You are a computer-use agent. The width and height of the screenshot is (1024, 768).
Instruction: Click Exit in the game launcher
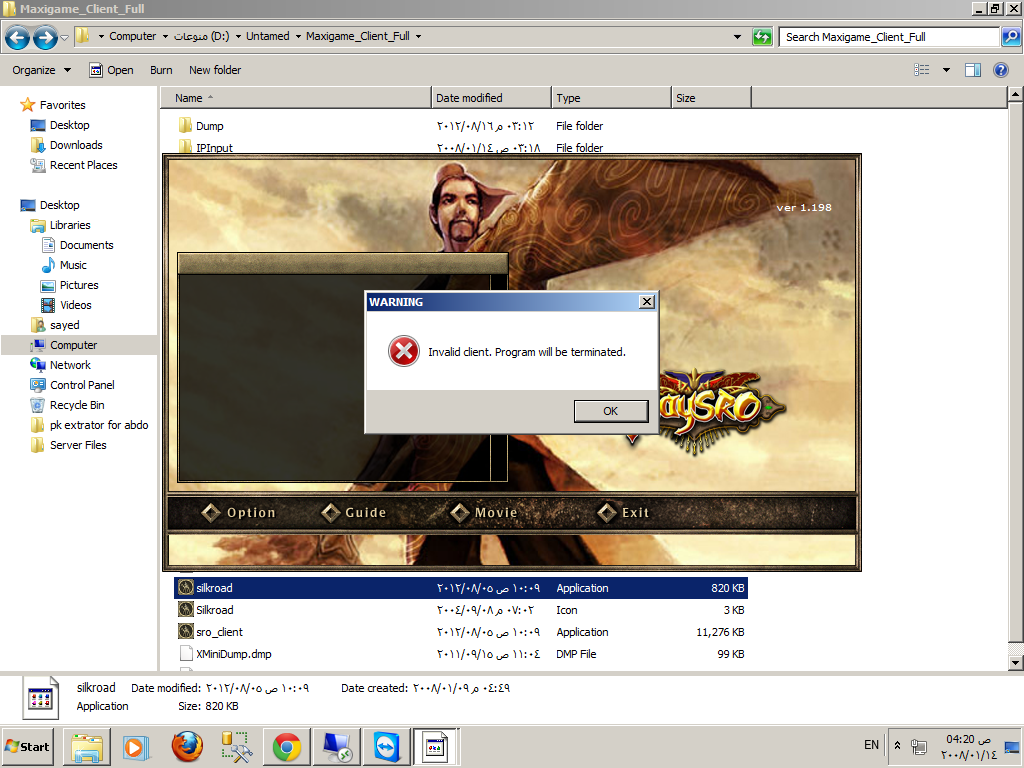click(x=624, y=513)
